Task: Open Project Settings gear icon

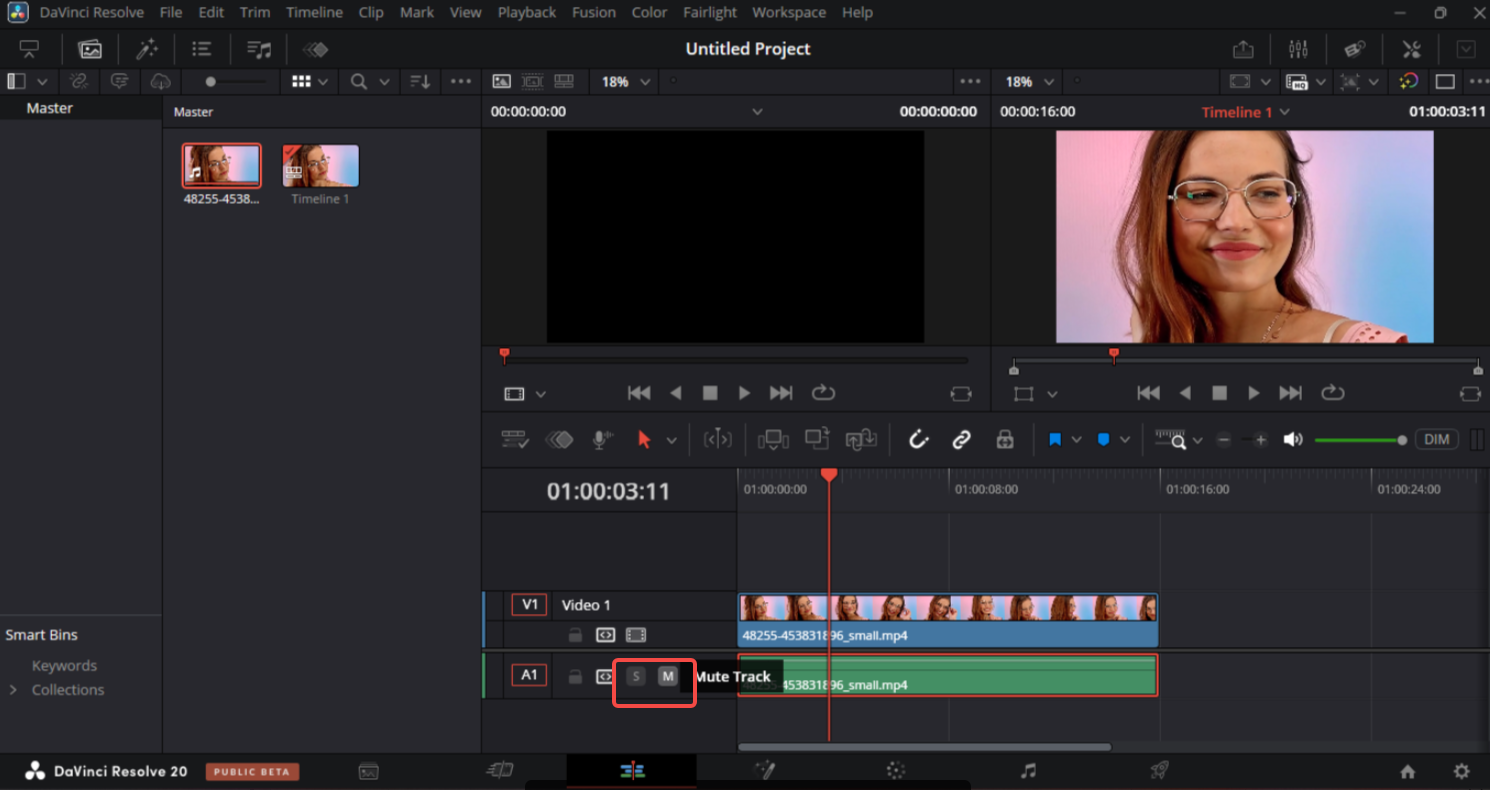Action: (x=1461, y=771)
